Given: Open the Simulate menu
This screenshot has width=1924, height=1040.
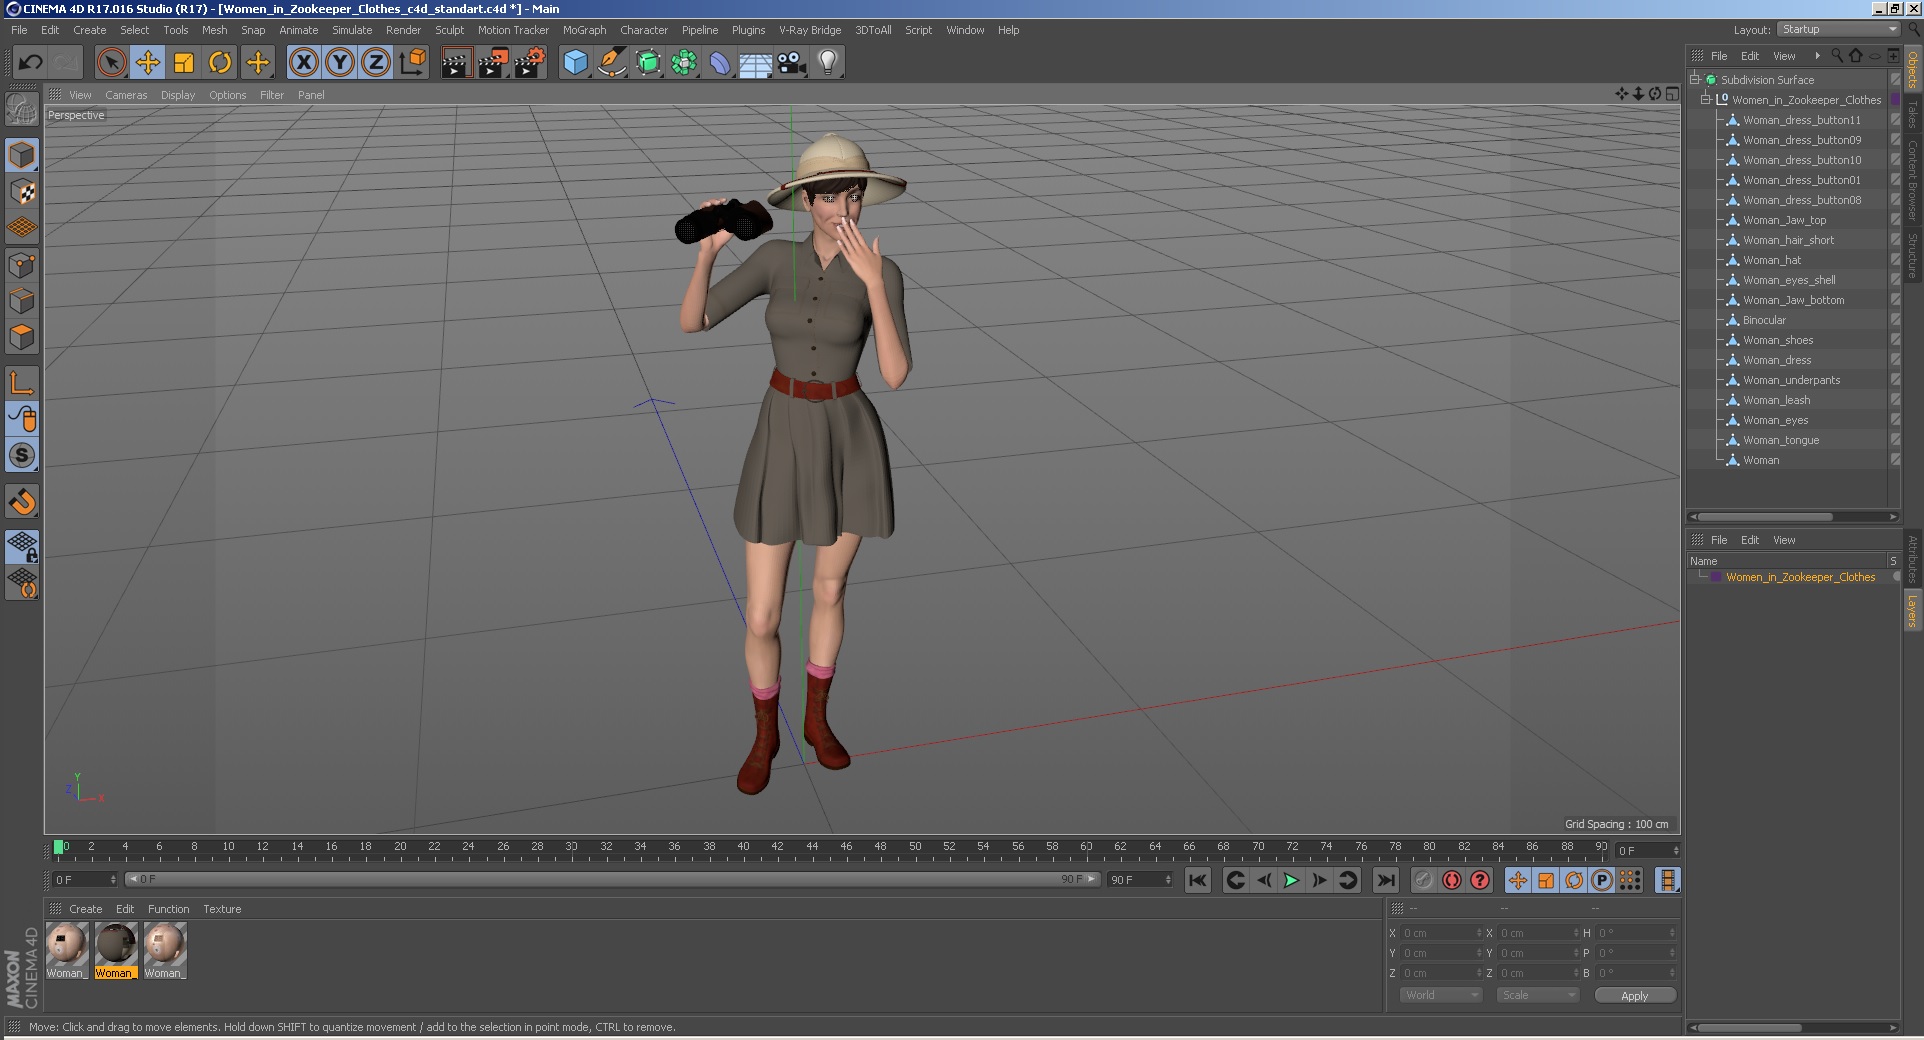Looking at the screenshot, I should [352, 30].
